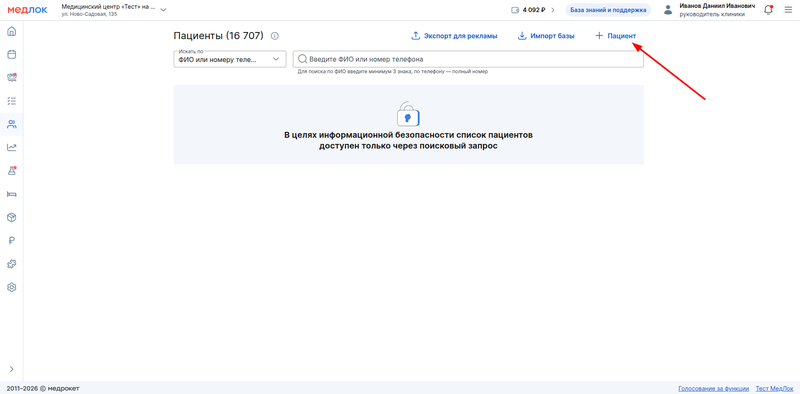
Task: Open Голосование за функции link
Action: click(x=714, y=388)
